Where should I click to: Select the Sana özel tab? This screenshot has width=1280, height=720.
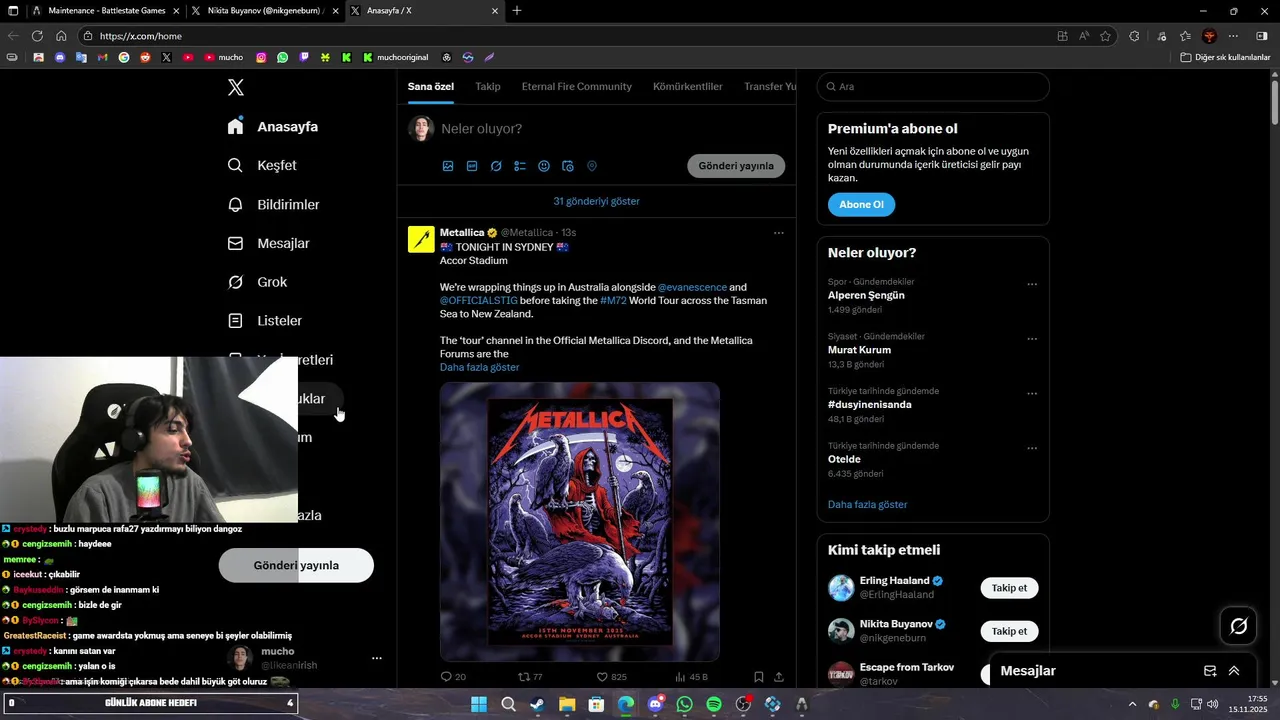[431, 87]
